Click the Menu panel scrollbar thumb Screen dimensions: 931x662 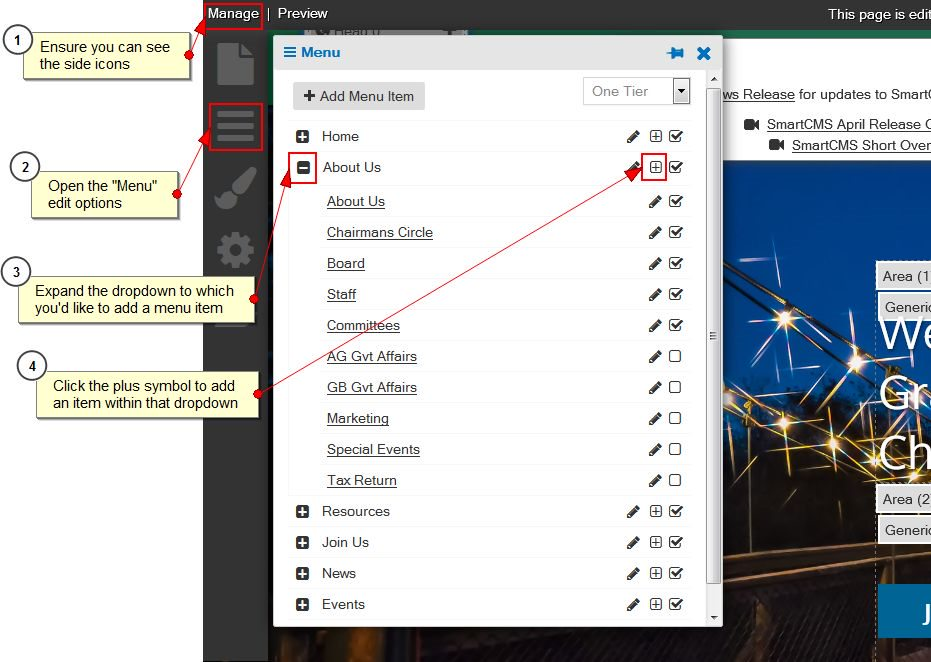coord(714,336)
